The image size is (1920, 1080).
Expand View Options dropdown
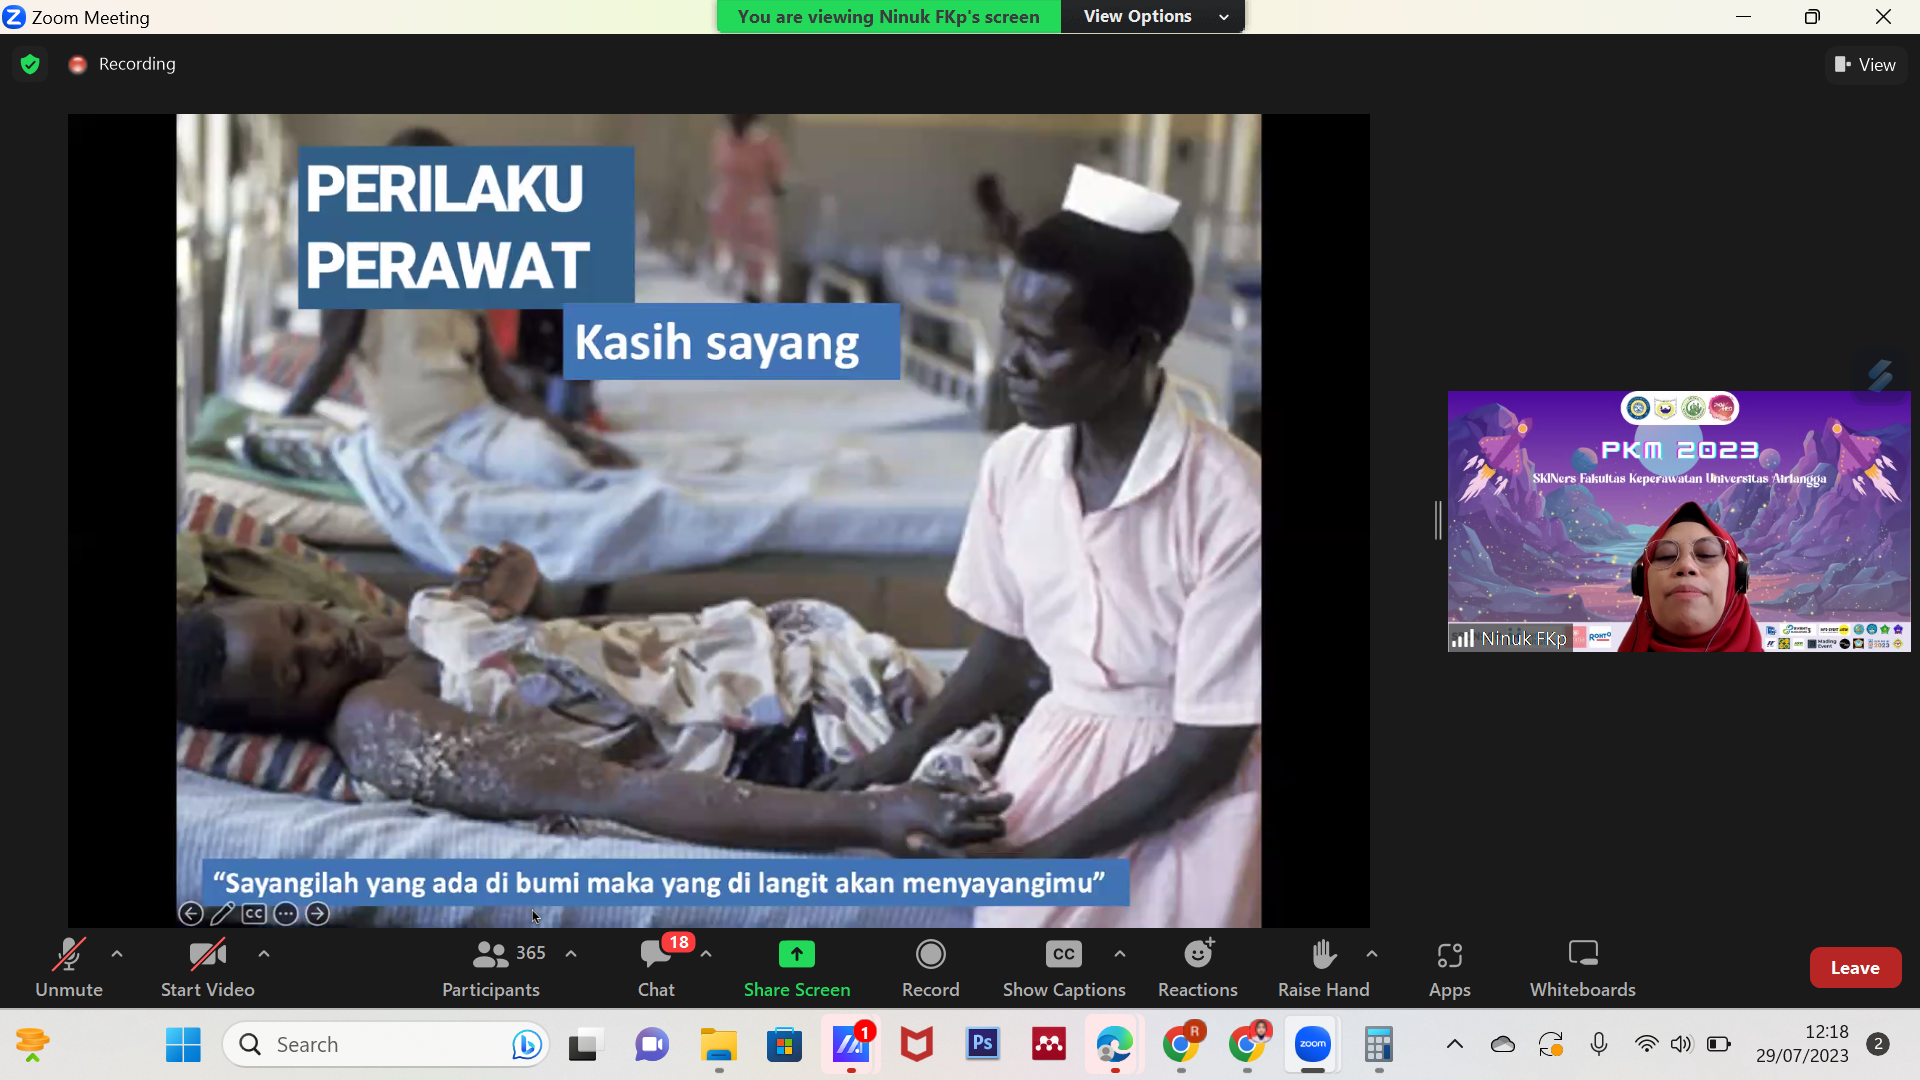pos(1152,16)
